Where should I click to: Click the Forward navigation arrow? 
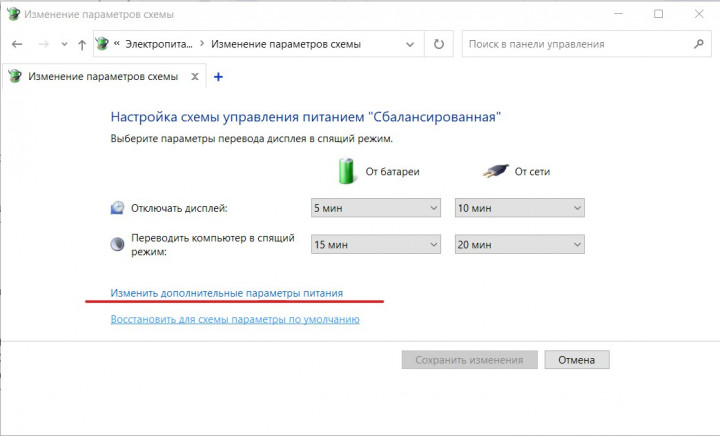43,45
